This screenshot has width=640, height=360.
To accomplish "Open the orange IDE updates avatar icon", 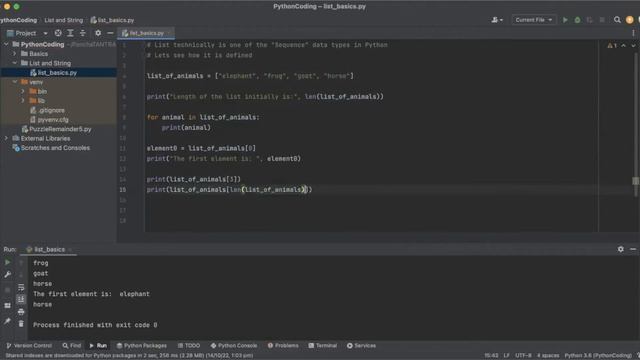I will [629, 20].
